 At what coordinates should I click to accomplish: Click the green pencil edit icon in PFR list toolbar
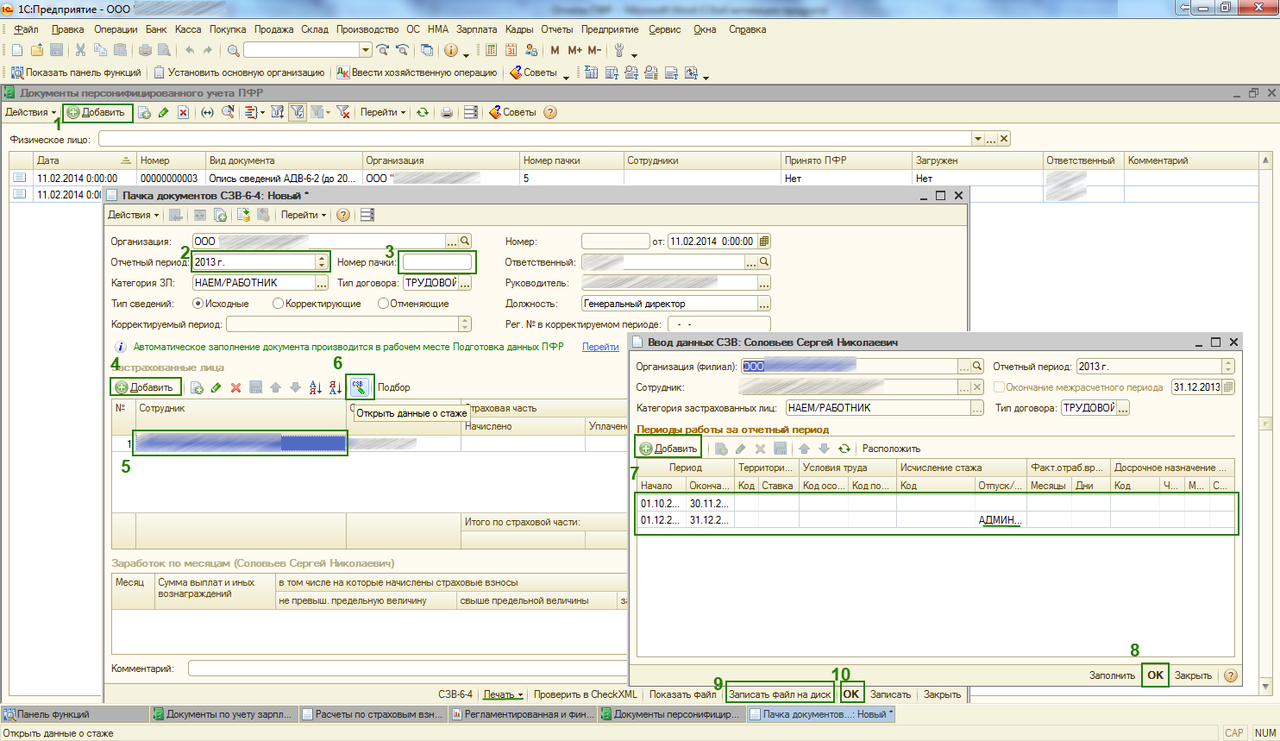164,113
